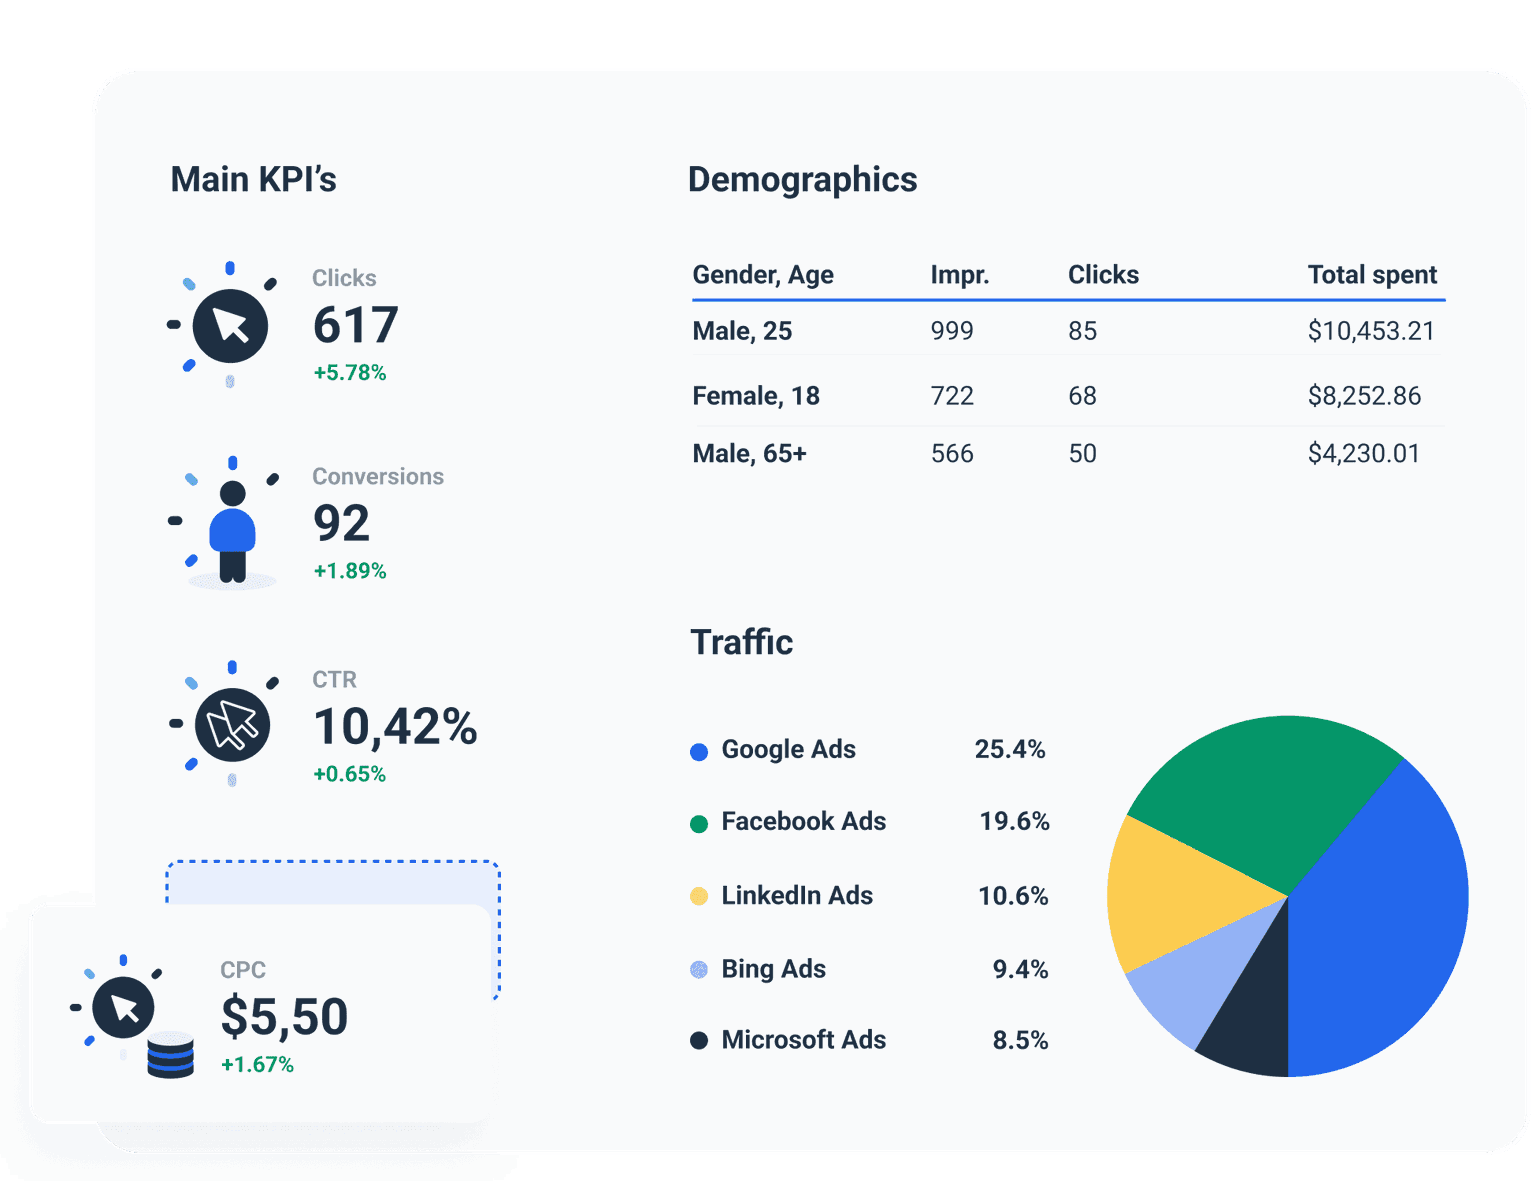Select the Total spent column header

click(1371, 275)
